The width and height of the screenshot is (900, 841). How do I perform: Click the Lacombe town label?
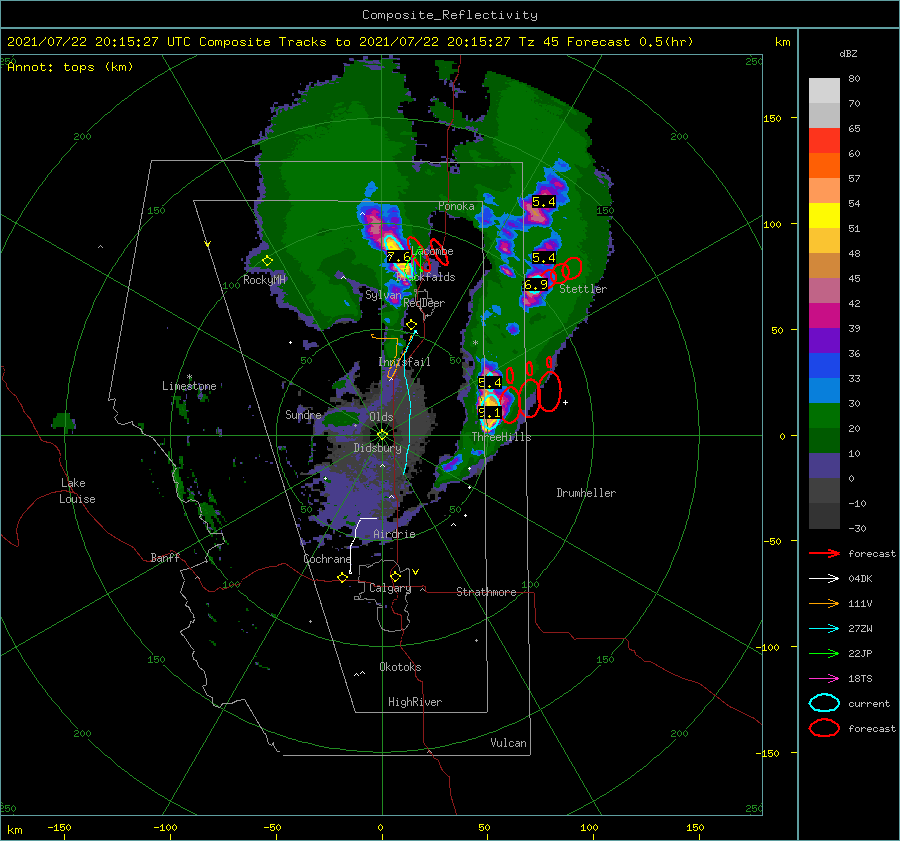pos(432,251)
